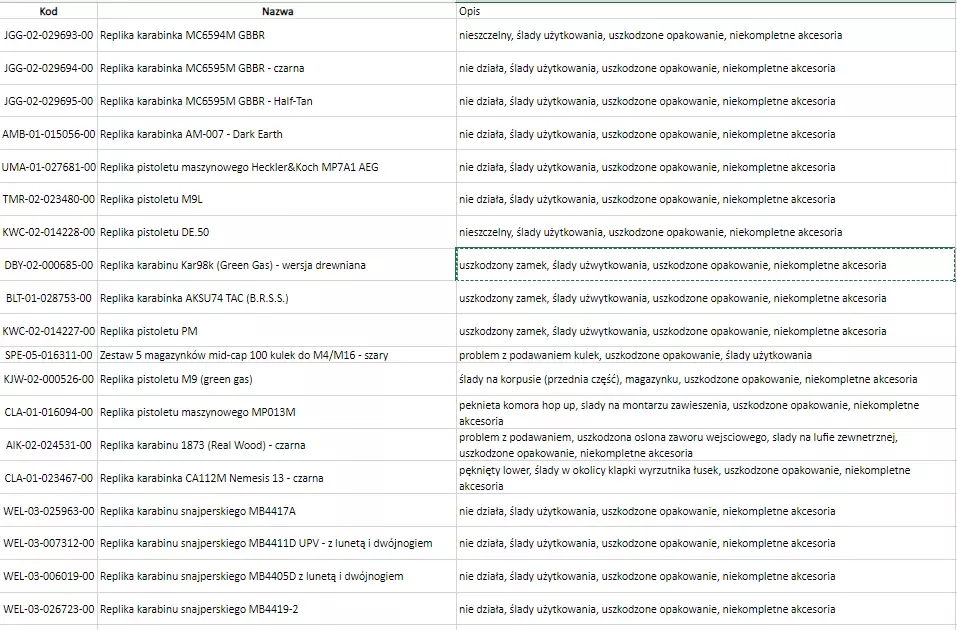
Task: Click the "peknieta komora hop up" description cell
Action: coord(705,413)
